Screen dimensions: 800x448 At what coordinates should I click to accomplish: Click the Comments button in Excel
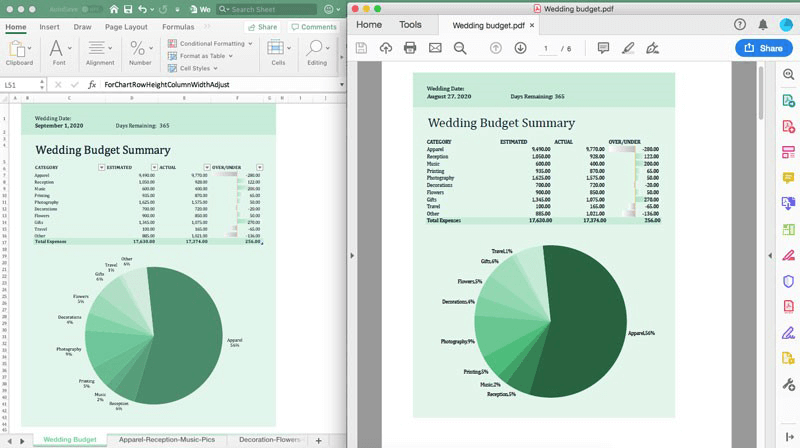click(x=314, y=27)
